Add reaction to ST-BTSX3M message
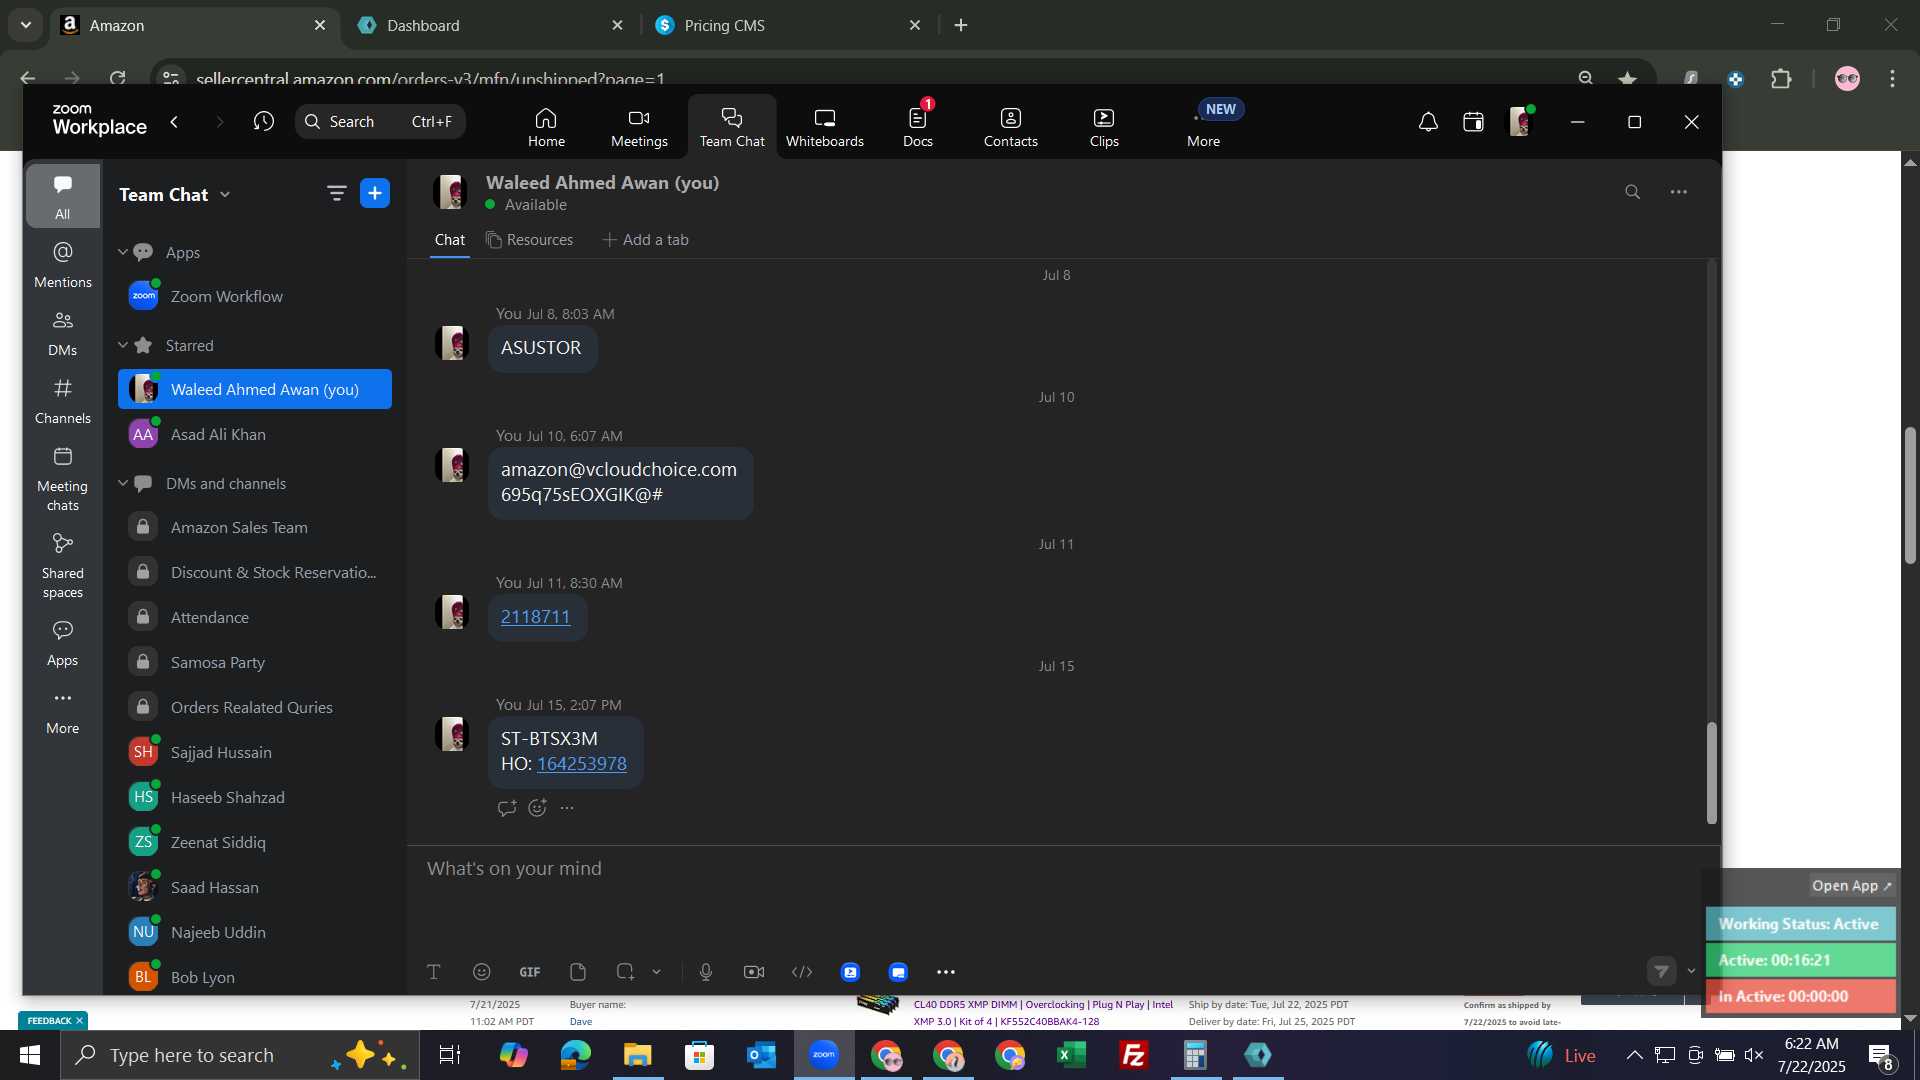Screen dimensions: 1920x1080 click(x=537, y=808)
